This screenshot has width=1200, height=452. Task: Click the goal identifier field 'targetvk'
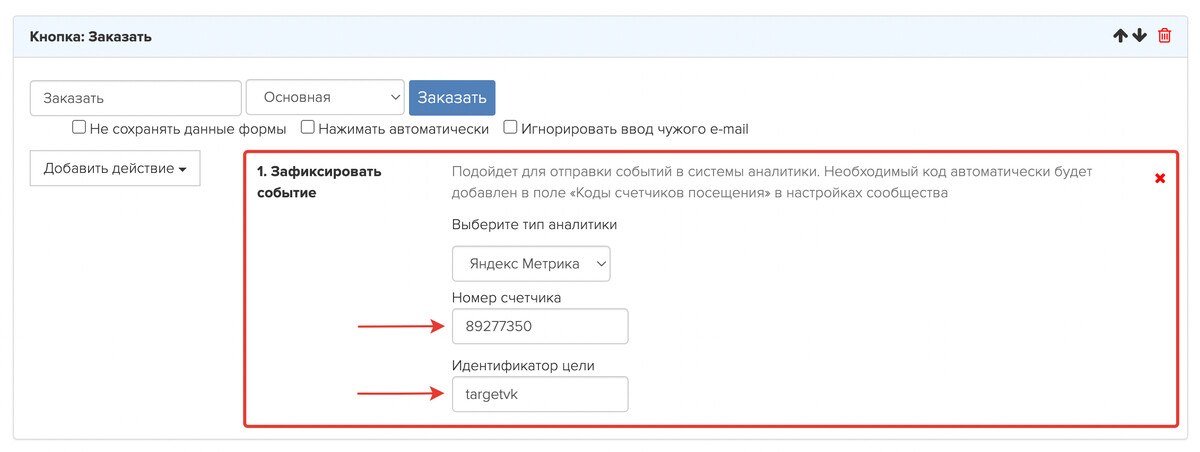pos(540,394)
